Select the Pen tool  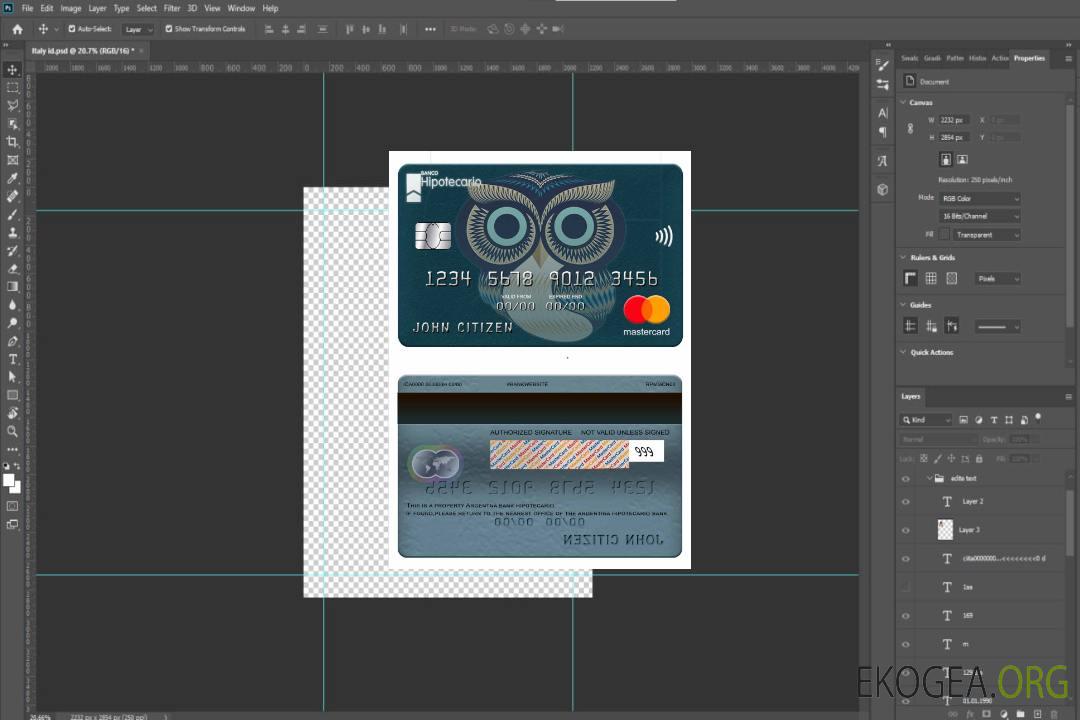[12, 341]
